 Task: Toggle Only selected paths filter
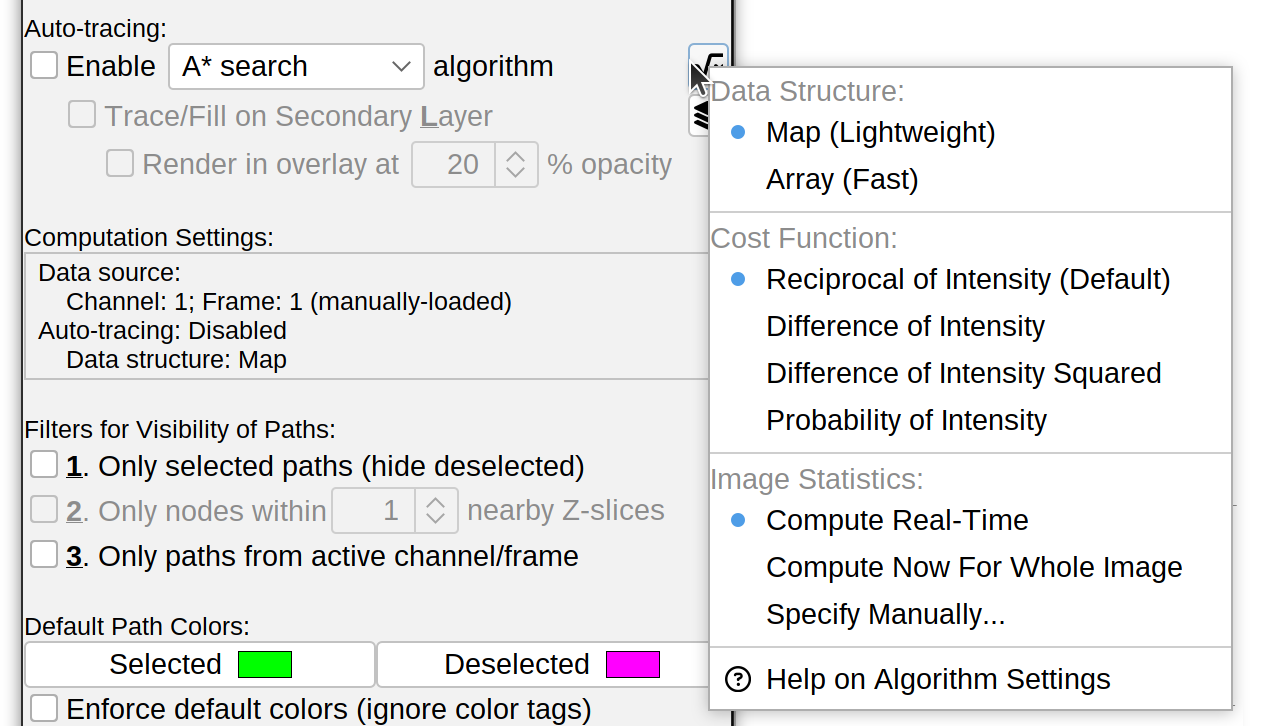[x=44, y=466]
